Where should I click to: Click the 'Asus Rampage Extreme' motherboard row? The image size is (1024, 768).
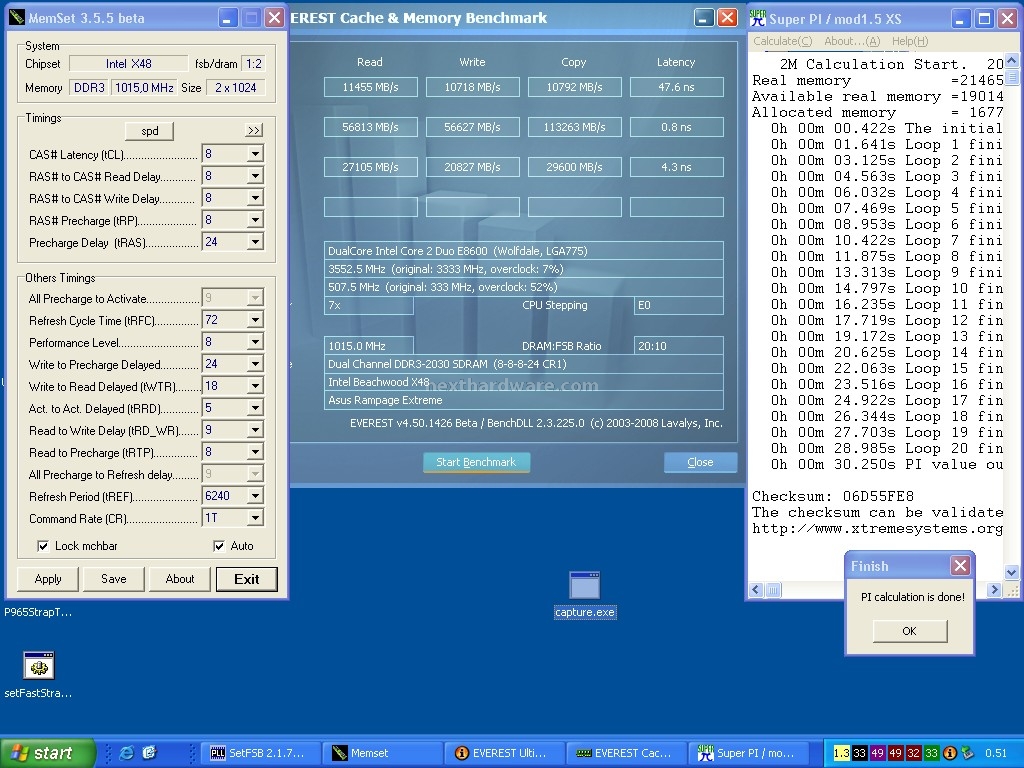coord(524,400)
